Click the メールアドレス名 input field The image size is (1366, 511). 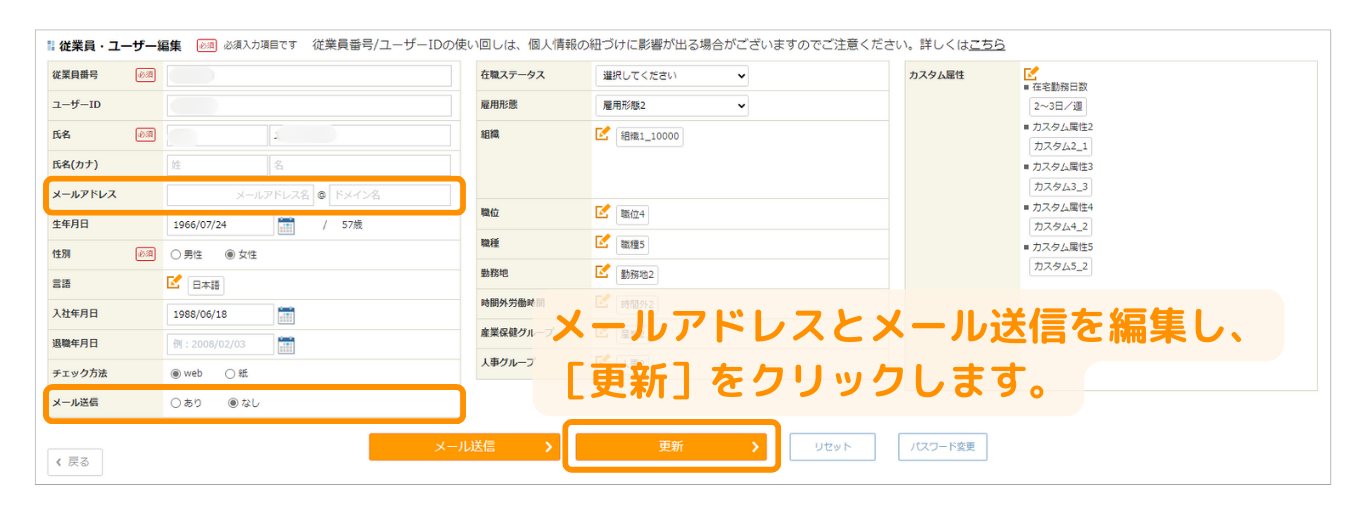pos(240,195)
